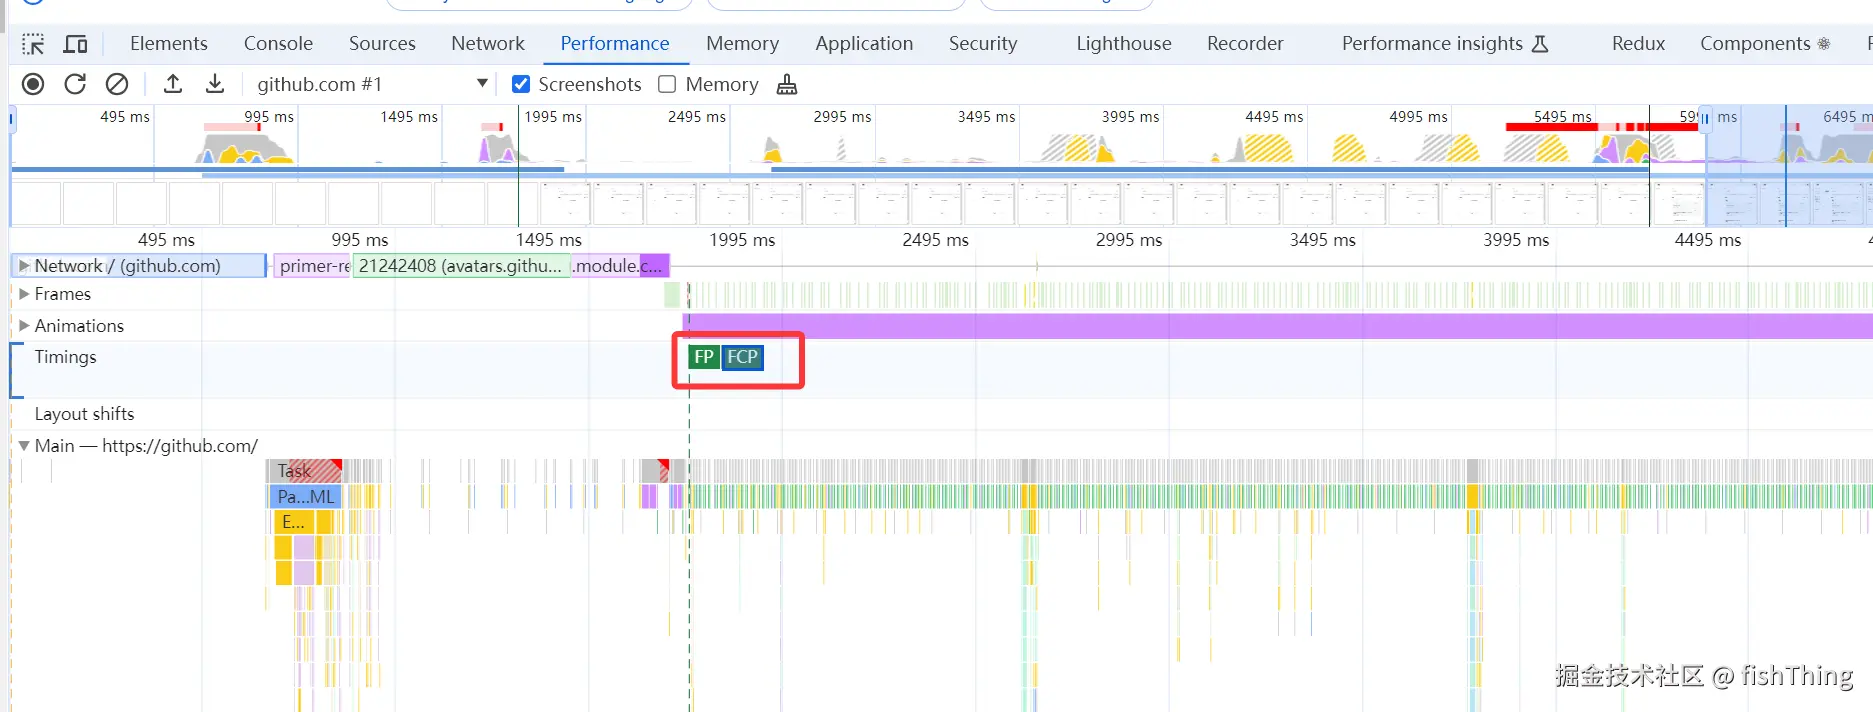Expand the Animations track
Screen dimensions: 1873x712
click(24, 326)
